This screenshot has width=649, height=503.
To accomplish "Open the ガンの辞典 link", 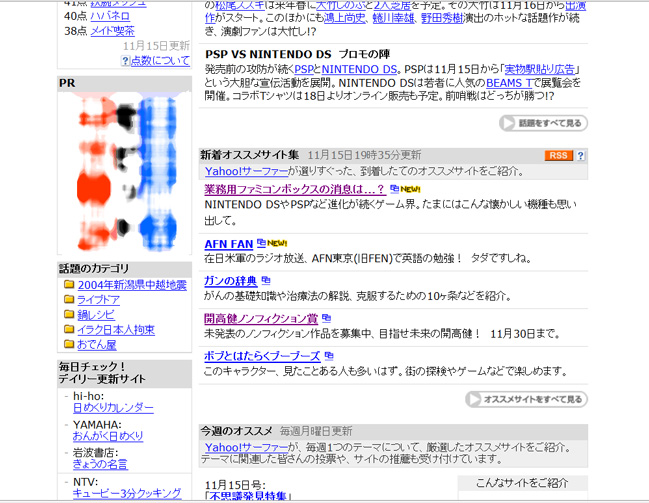I will (231, 282).
